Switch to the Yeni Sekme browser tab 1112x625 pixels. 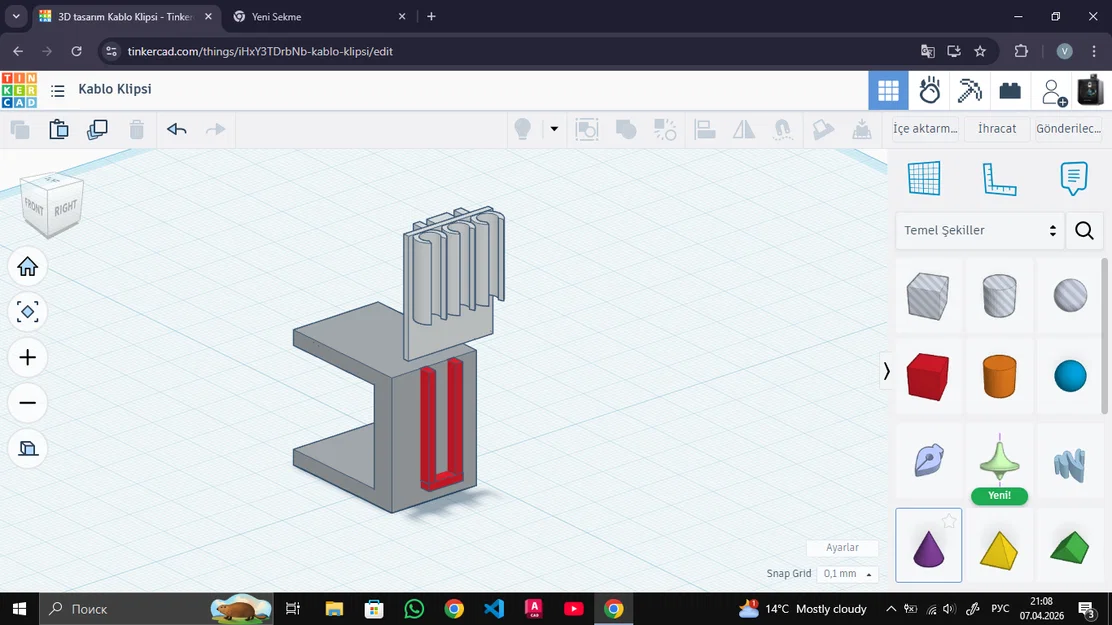[x=315, y=17]
